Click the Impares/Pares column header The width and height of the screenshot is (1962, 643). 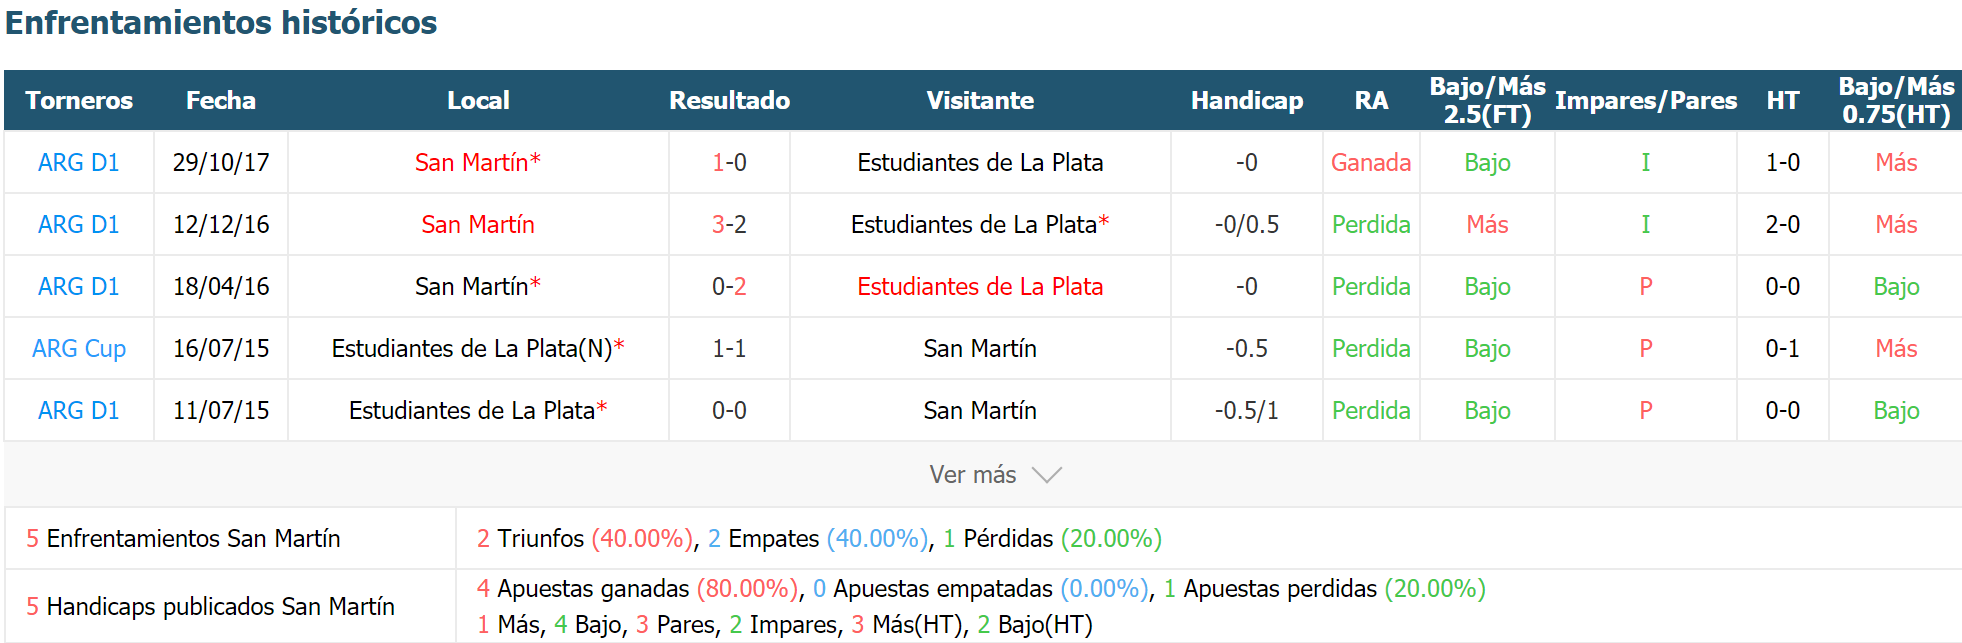click(1646, 100)
